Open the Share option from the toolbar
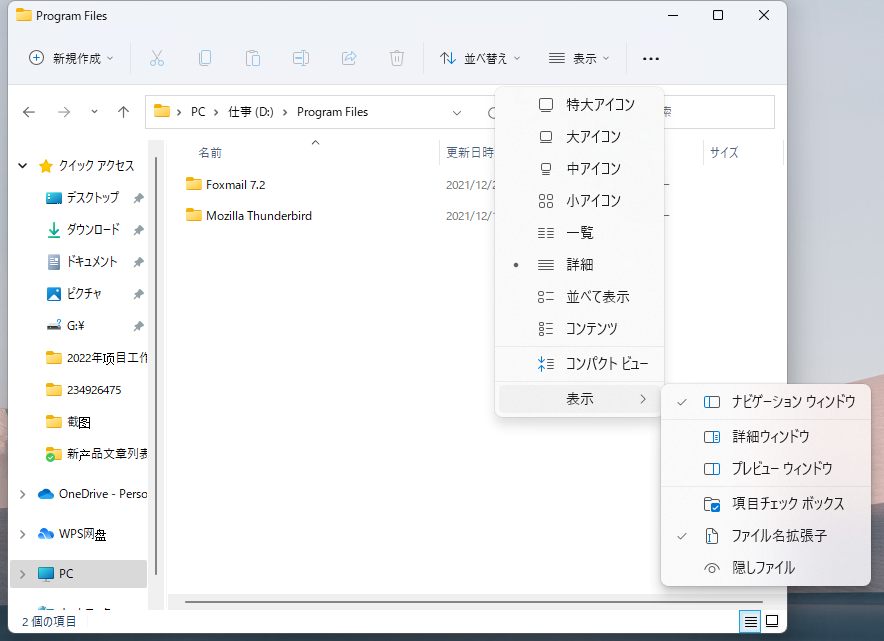Image resolution: width=884 pixels, height=641 pixels. pyautogui.click(x=348, y=58)
